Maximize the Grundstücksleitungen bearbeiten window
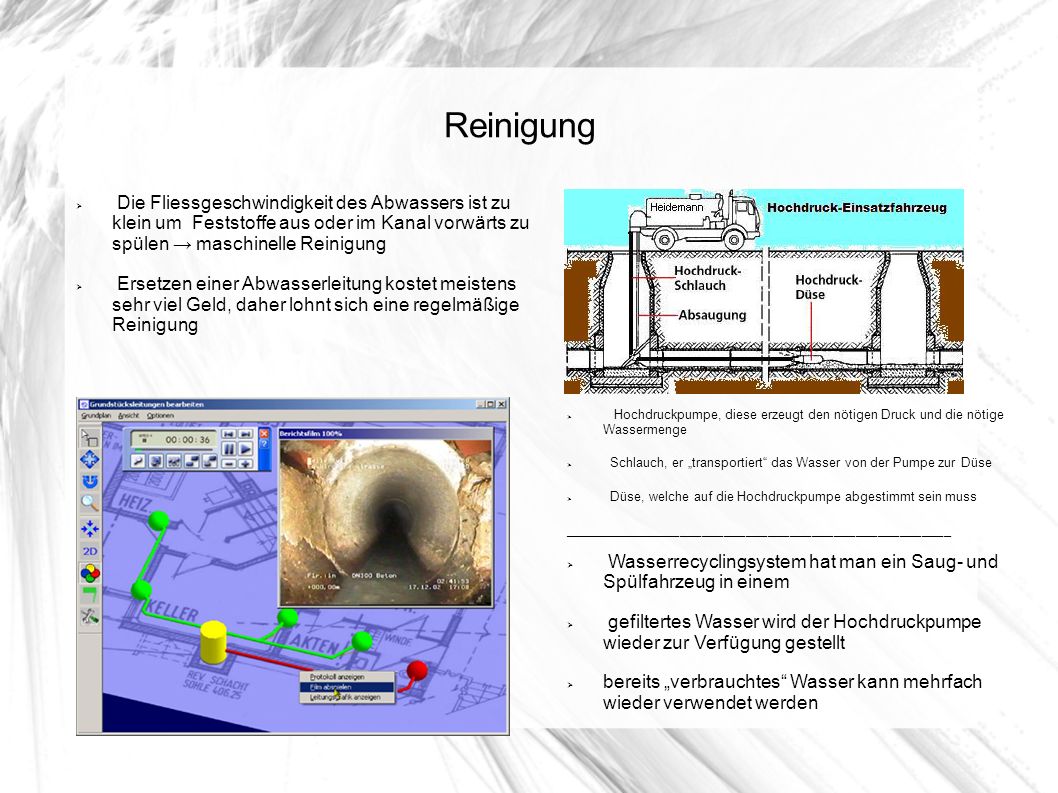The height and width of the screenshot is (793, 1058). tap(491, 404)
